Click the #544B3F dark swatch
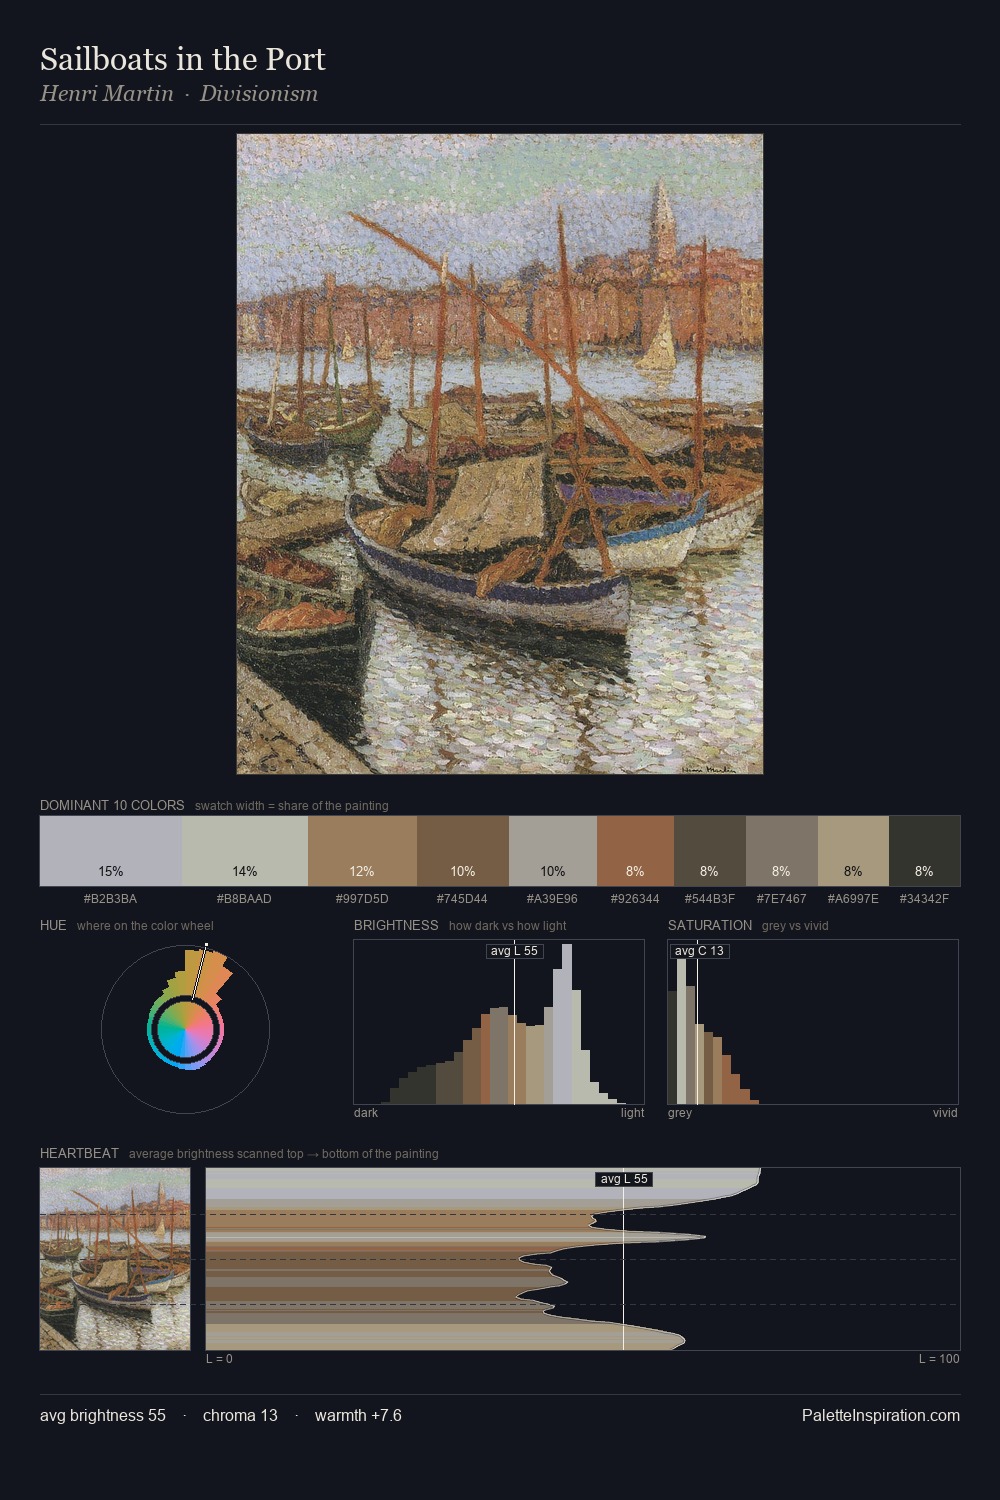Viewport: 1000px width, 1500px height. click(710, 851)
